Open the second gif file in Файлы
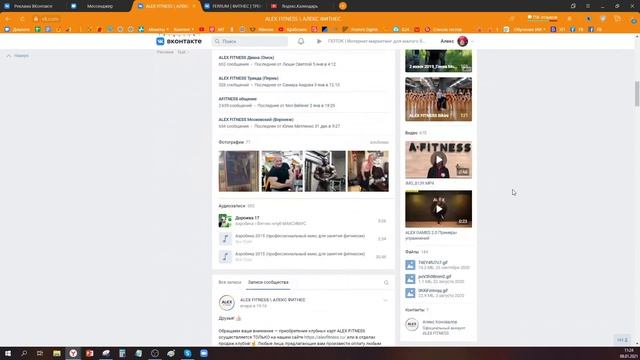Viewport: 640px width, 360px height. point(434,276)
